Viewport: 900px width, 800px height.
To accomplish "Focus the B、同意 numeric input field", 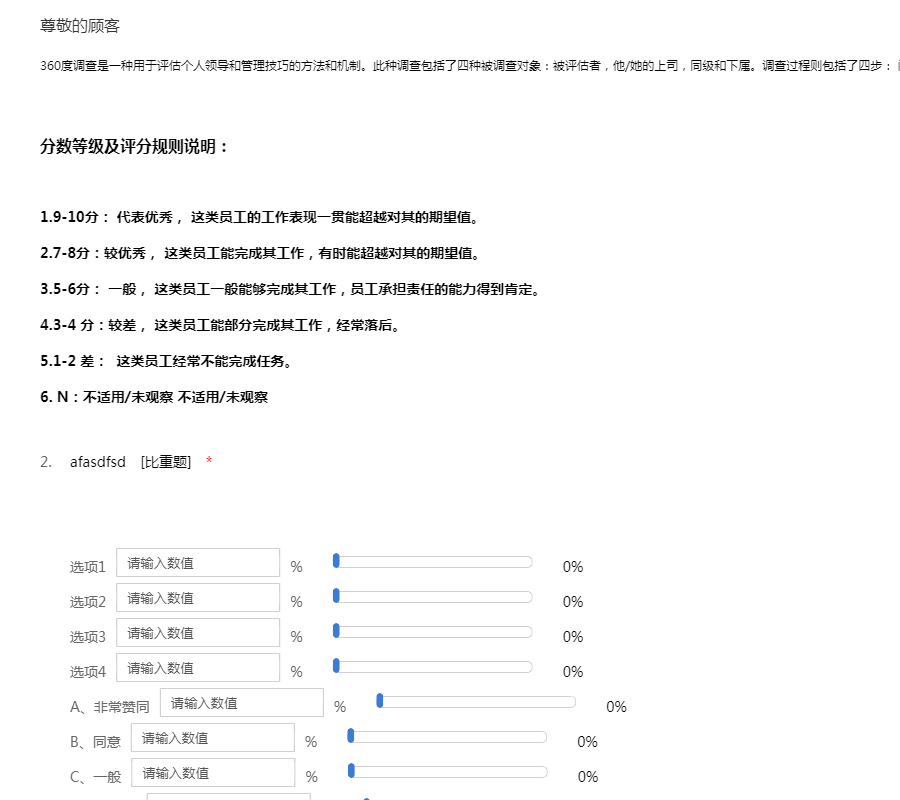I will (213, 738).
